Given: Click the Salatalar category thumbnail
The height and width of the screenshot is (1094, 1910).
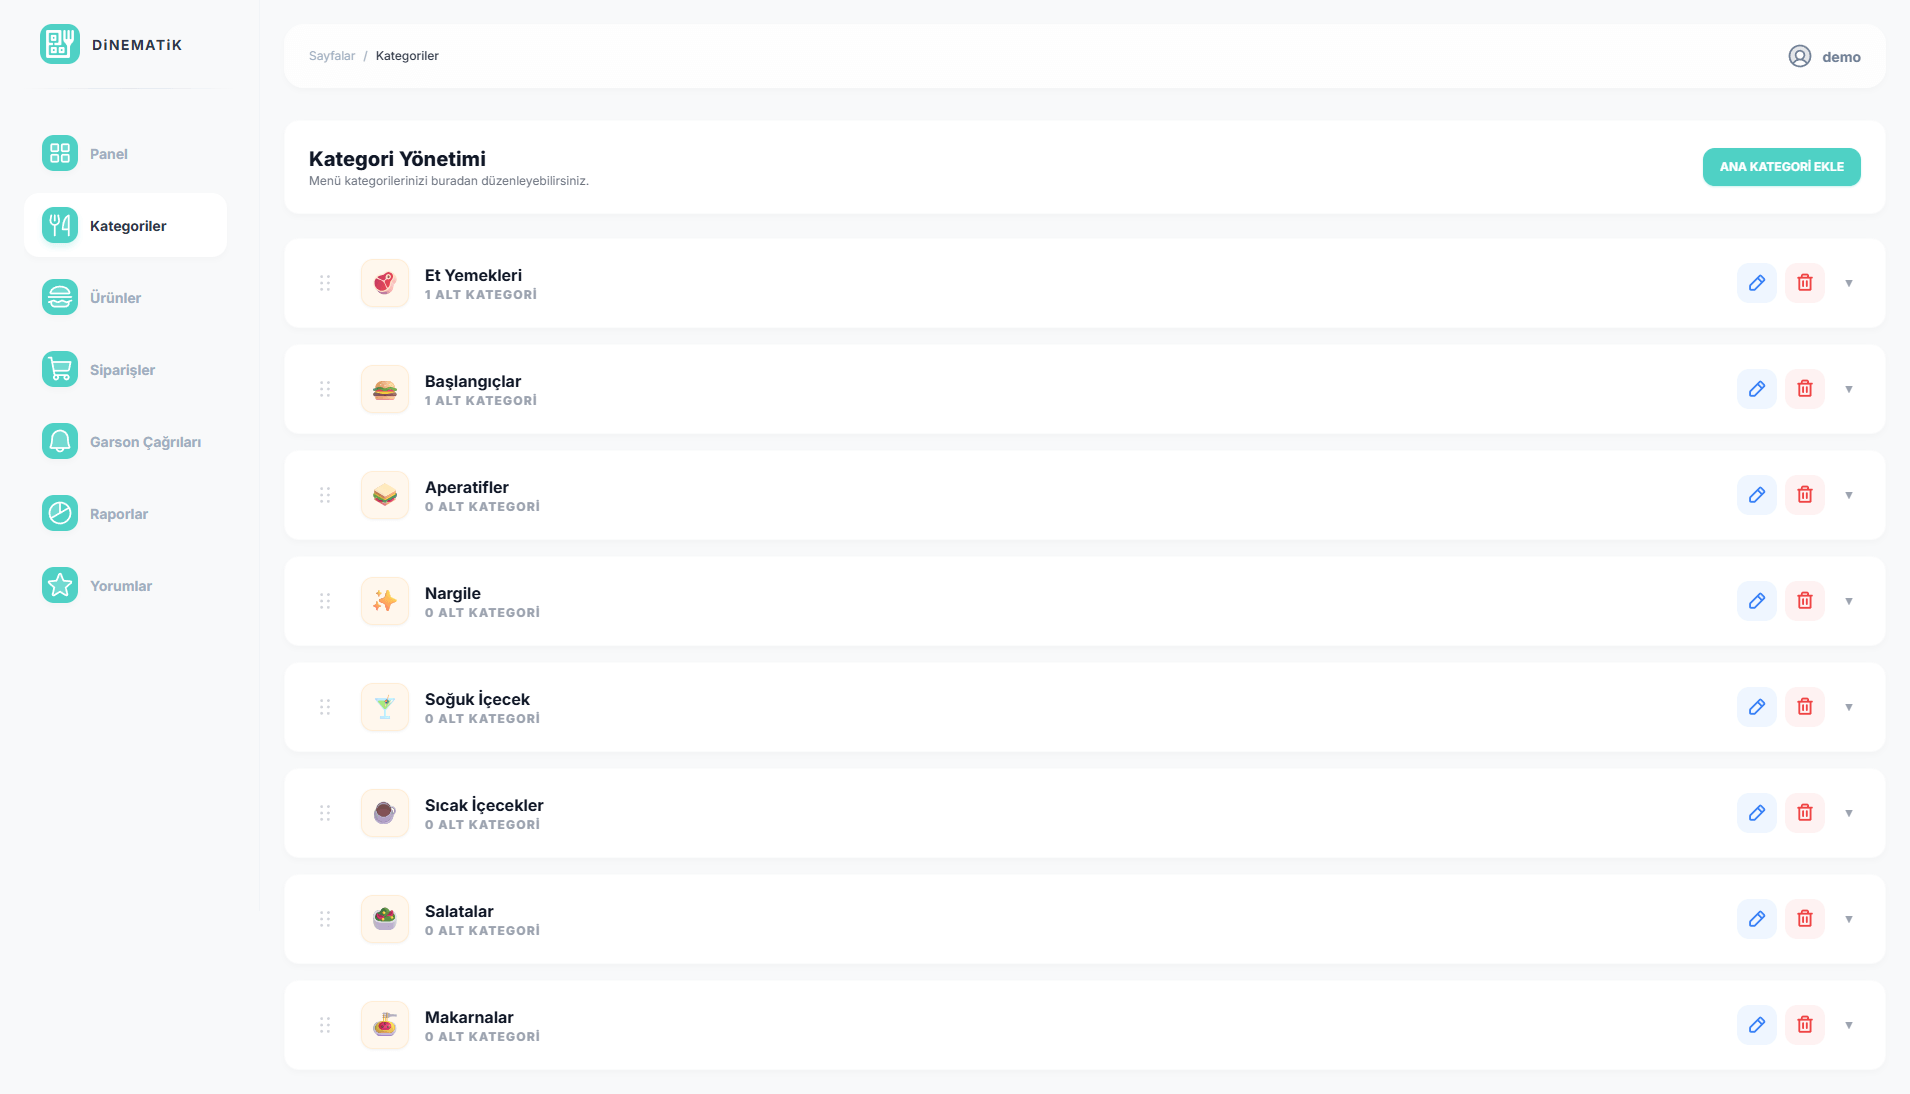Looking at the screenshot, I should click(x=385, y=919).
